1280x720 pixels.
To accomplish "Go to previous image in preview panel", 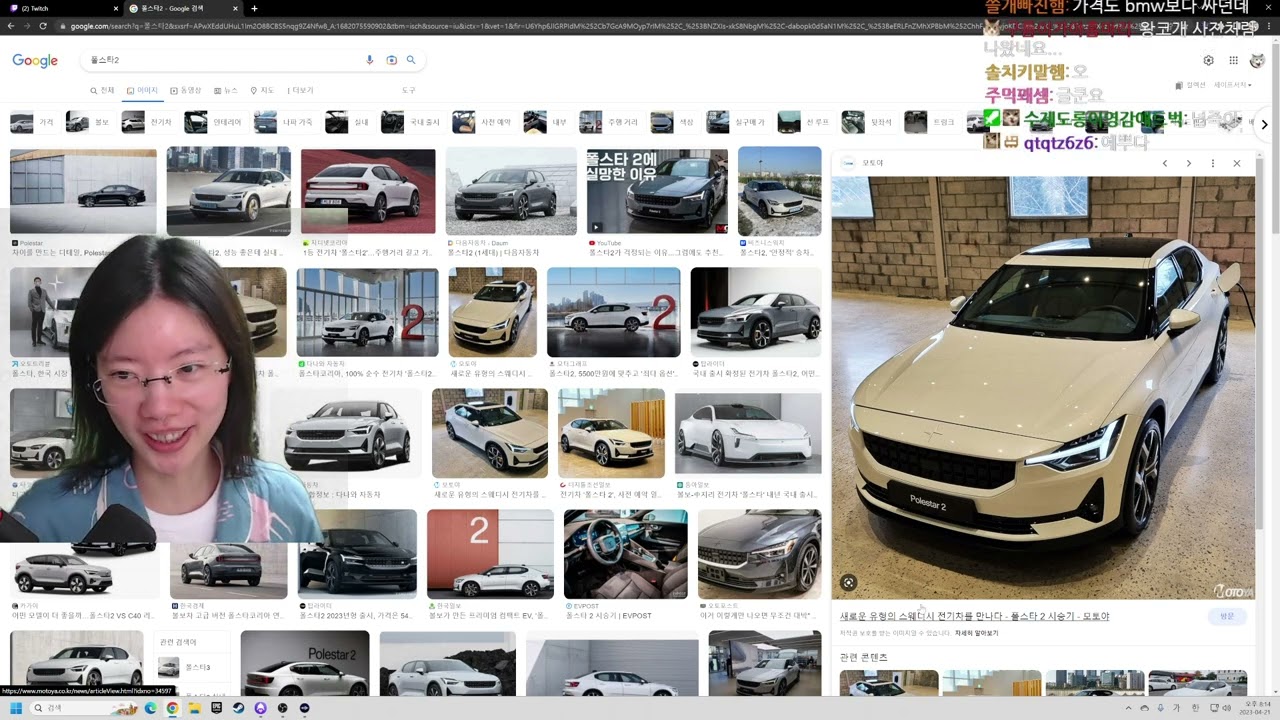I will 1165,163.
